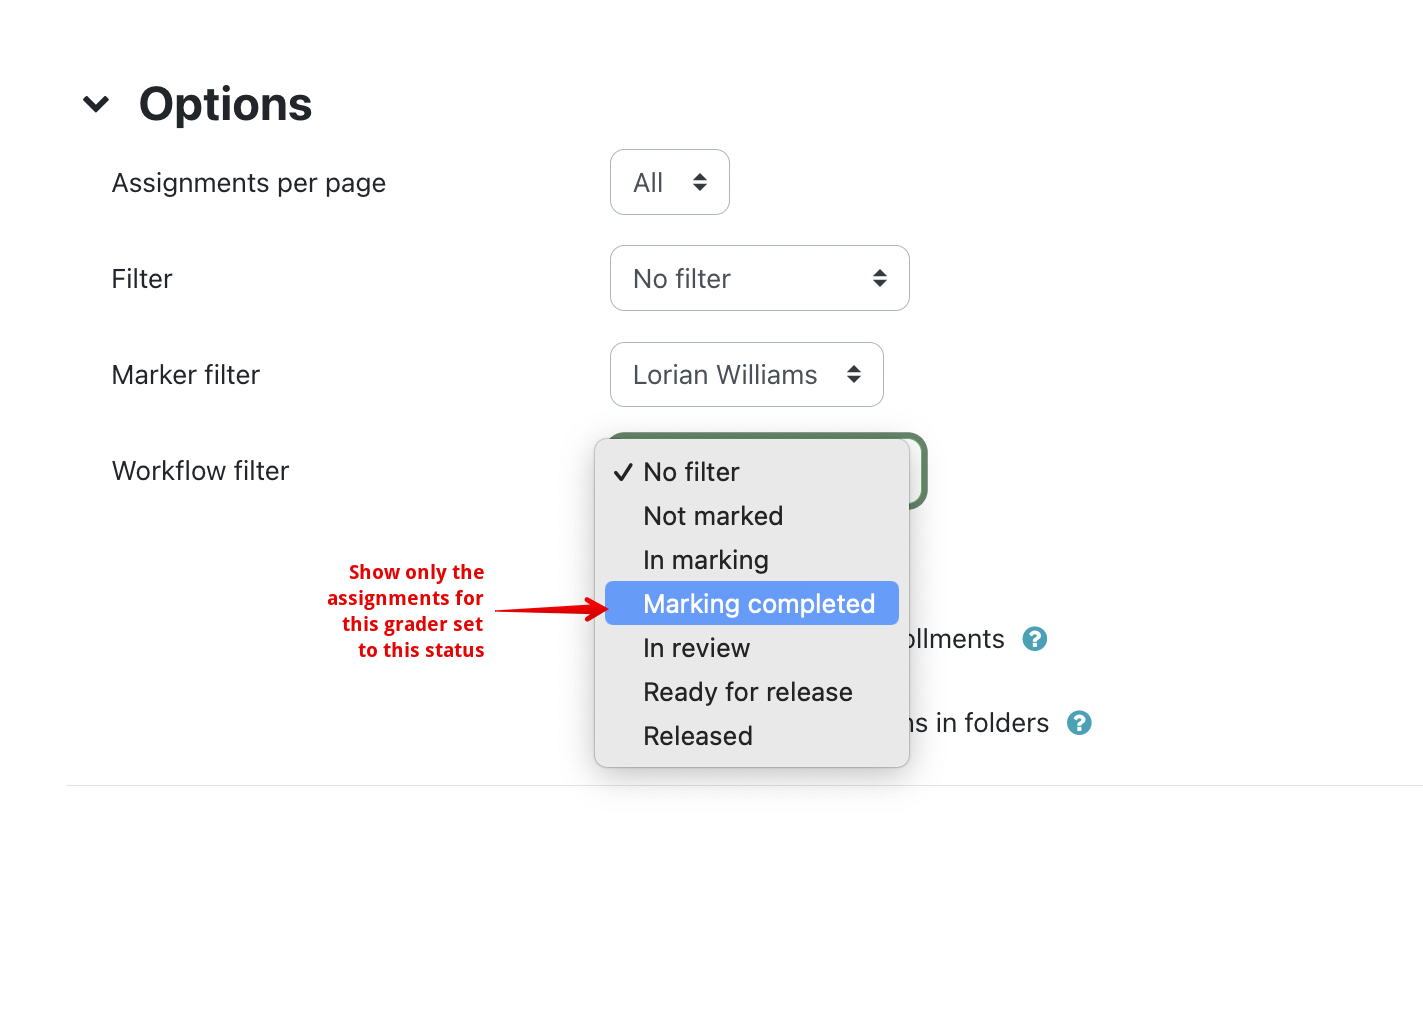
Task: Click the partially hidden in folders text
Action: point(980,723)
